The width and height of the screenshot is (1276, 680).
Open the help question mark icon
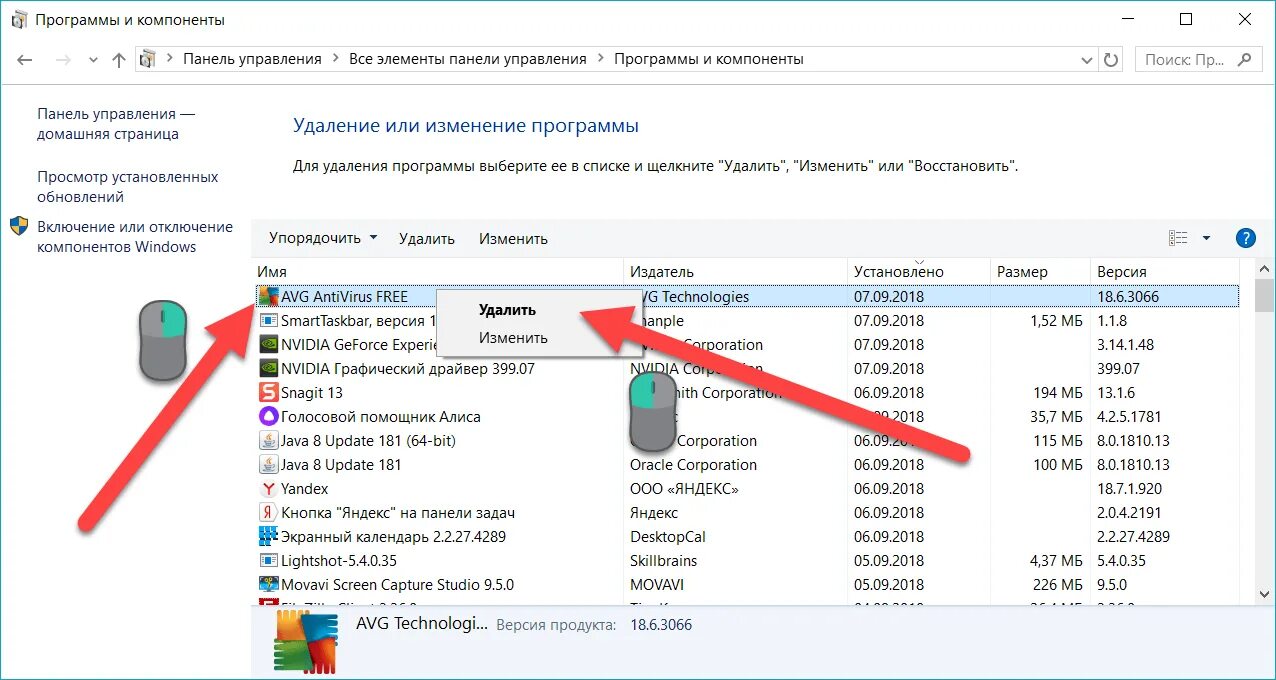(1245, 238)
